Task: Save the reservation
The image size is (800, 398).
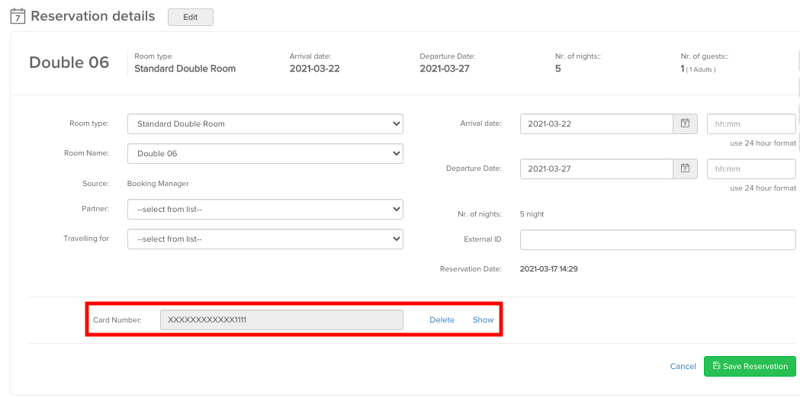Action: point(749,366)
